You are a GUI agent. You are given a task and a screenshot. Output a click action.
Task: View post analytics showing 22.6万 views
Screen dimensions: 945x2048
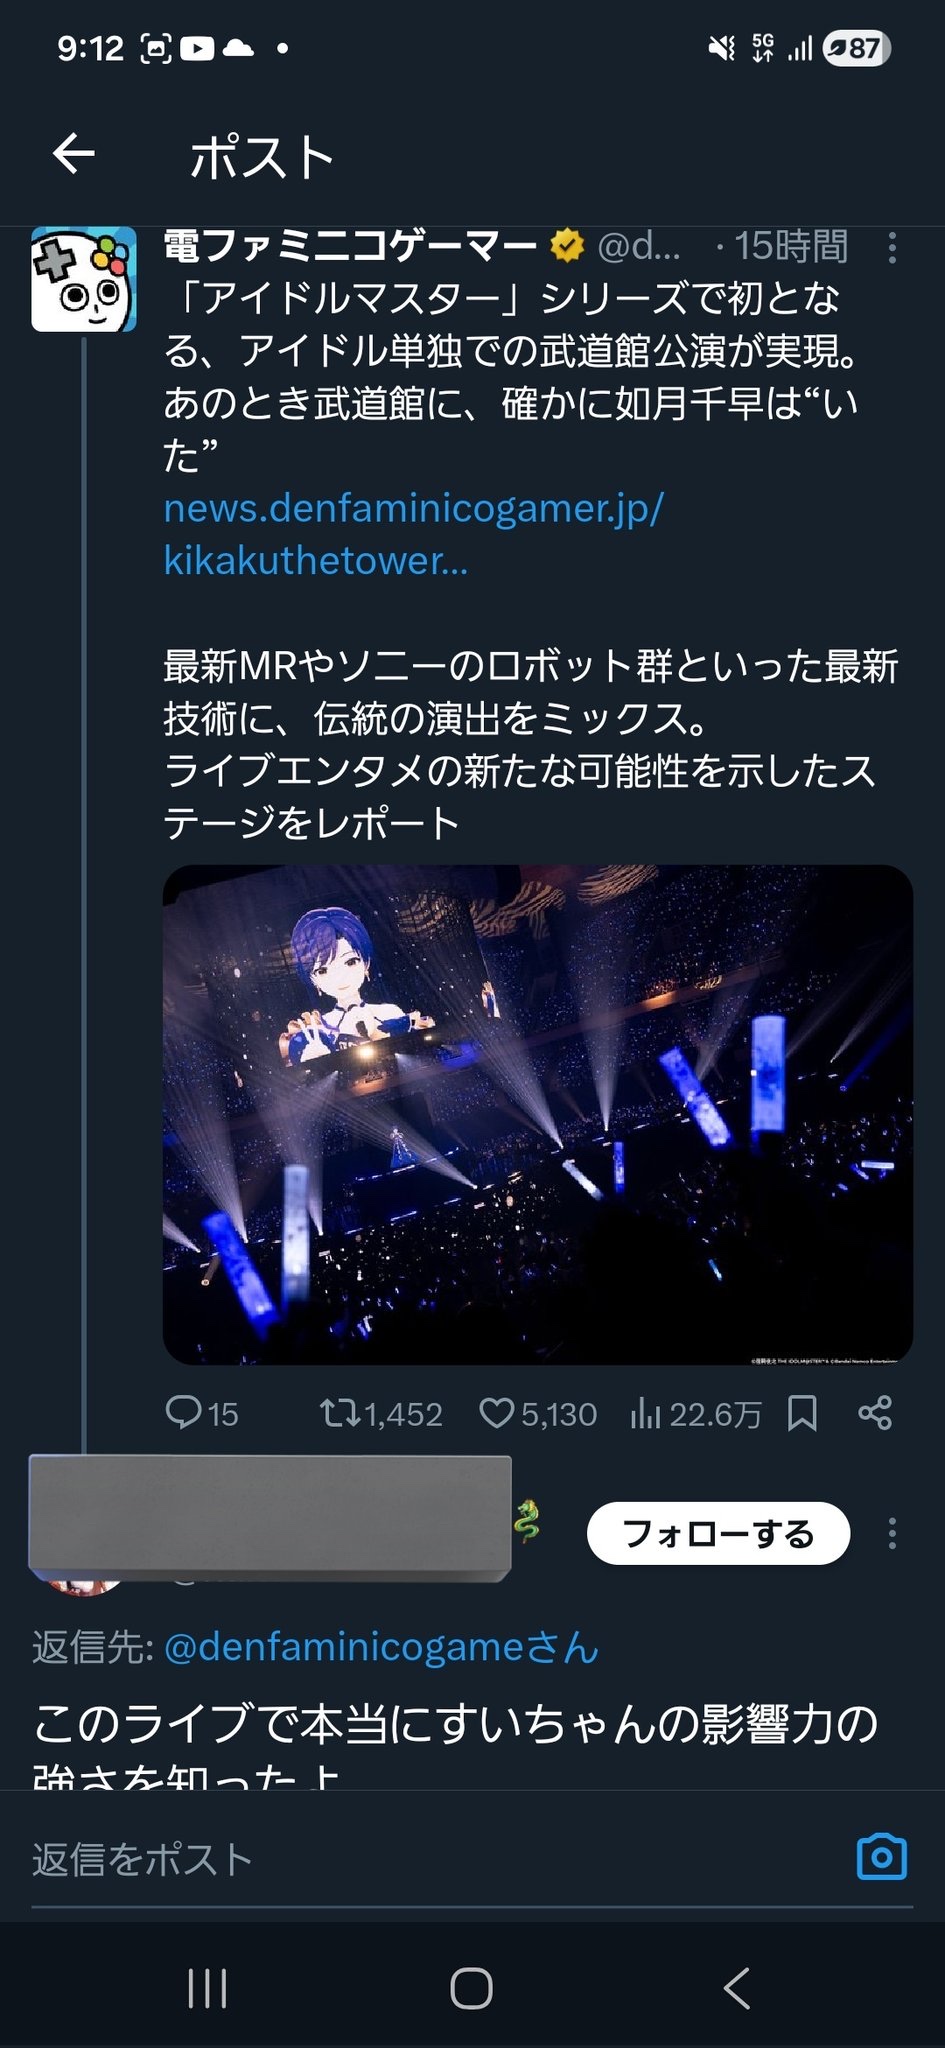(646, 1412)
